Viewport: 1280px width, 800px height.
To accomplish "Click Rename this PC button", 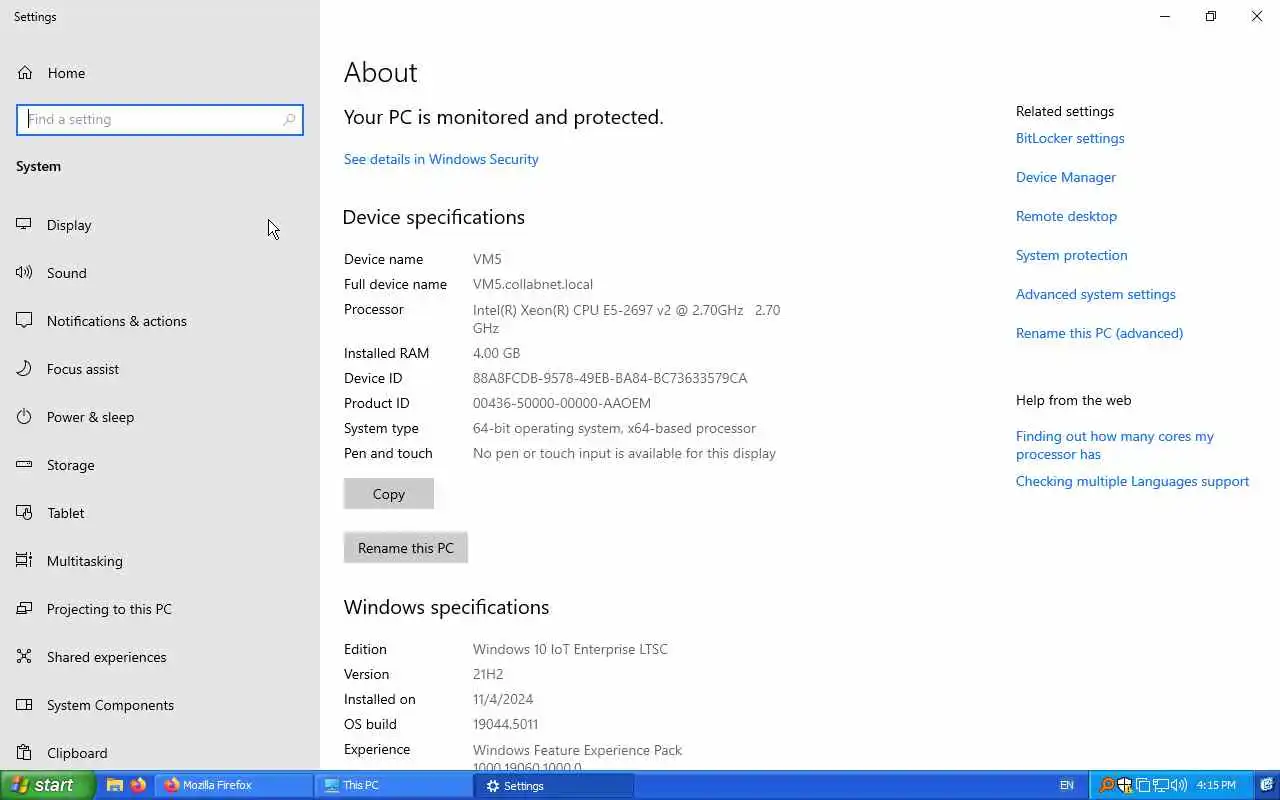I will click(x=406, y=548).
